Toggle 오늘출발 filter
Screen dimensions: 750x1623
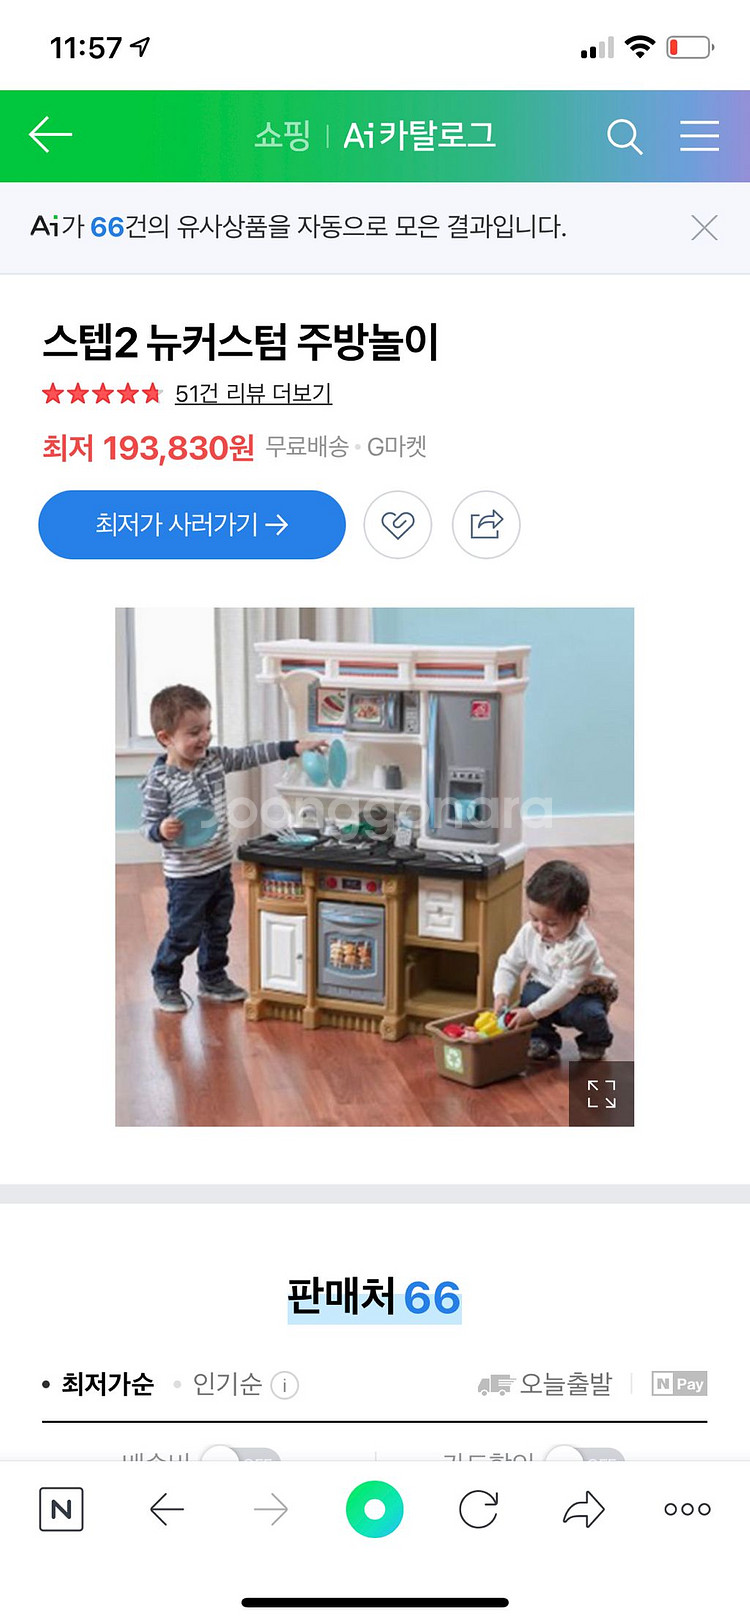click(x=545, y=1384)
